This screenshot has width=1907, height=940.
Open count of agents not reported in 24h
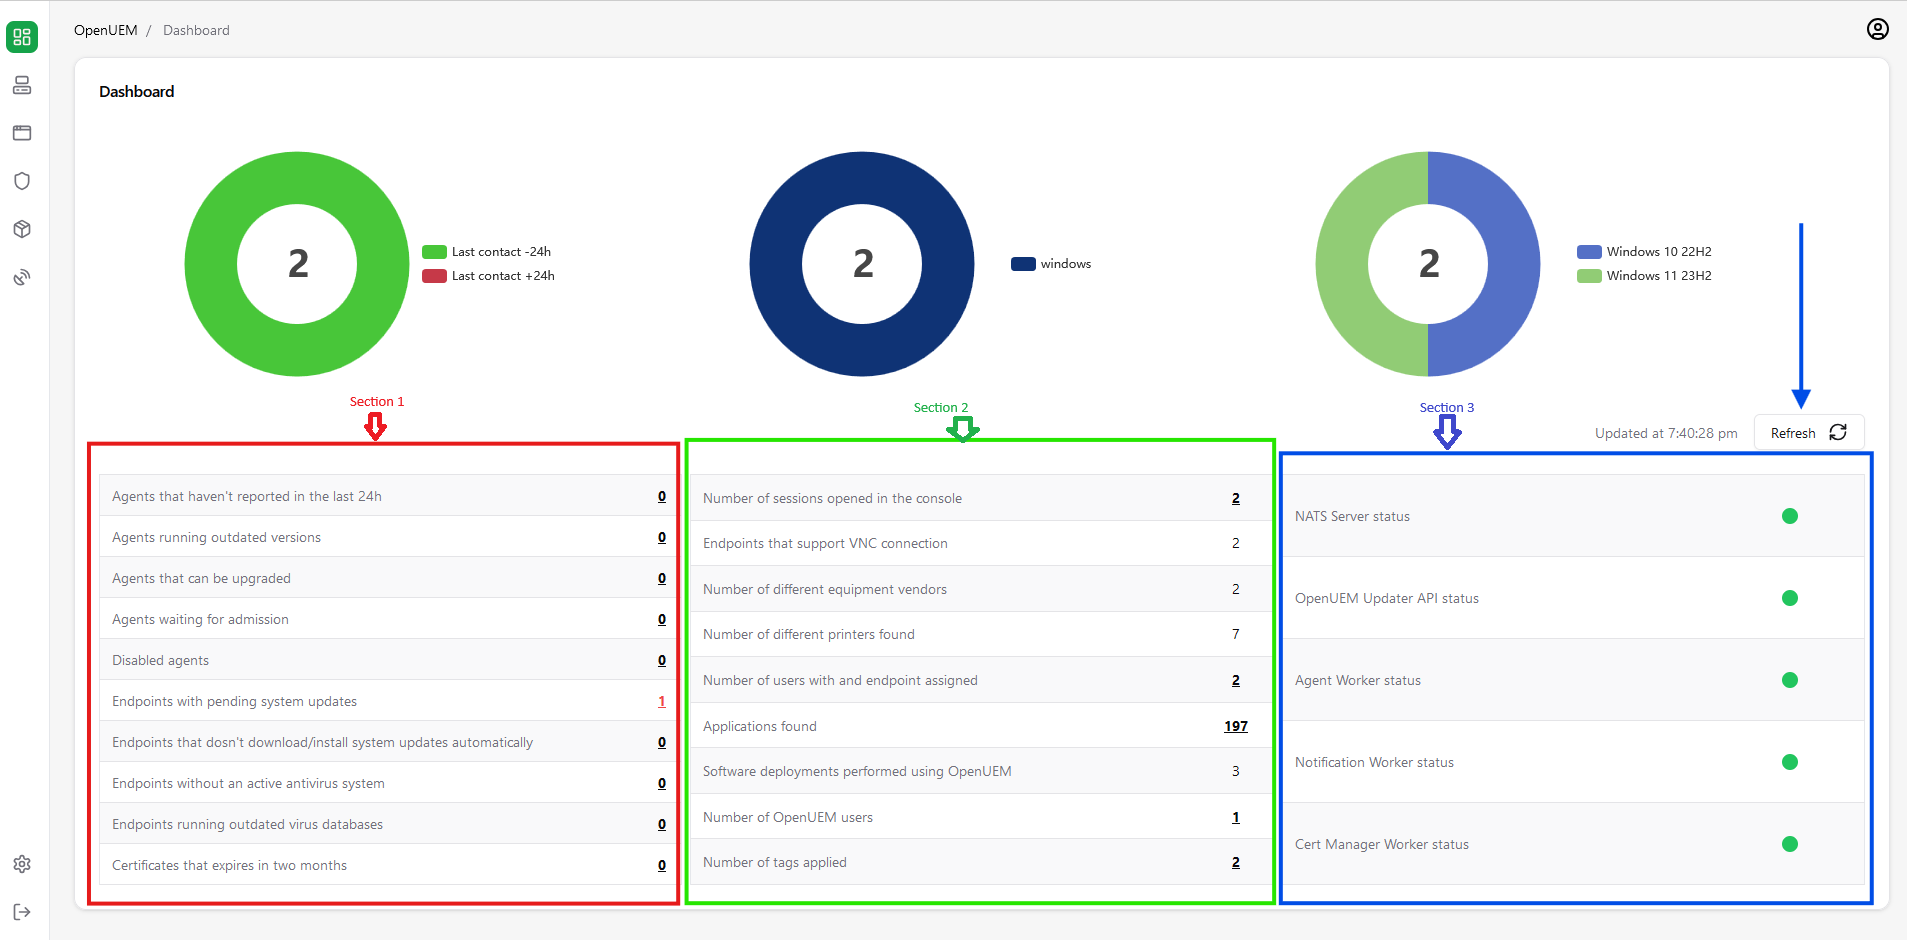[662, 497]
